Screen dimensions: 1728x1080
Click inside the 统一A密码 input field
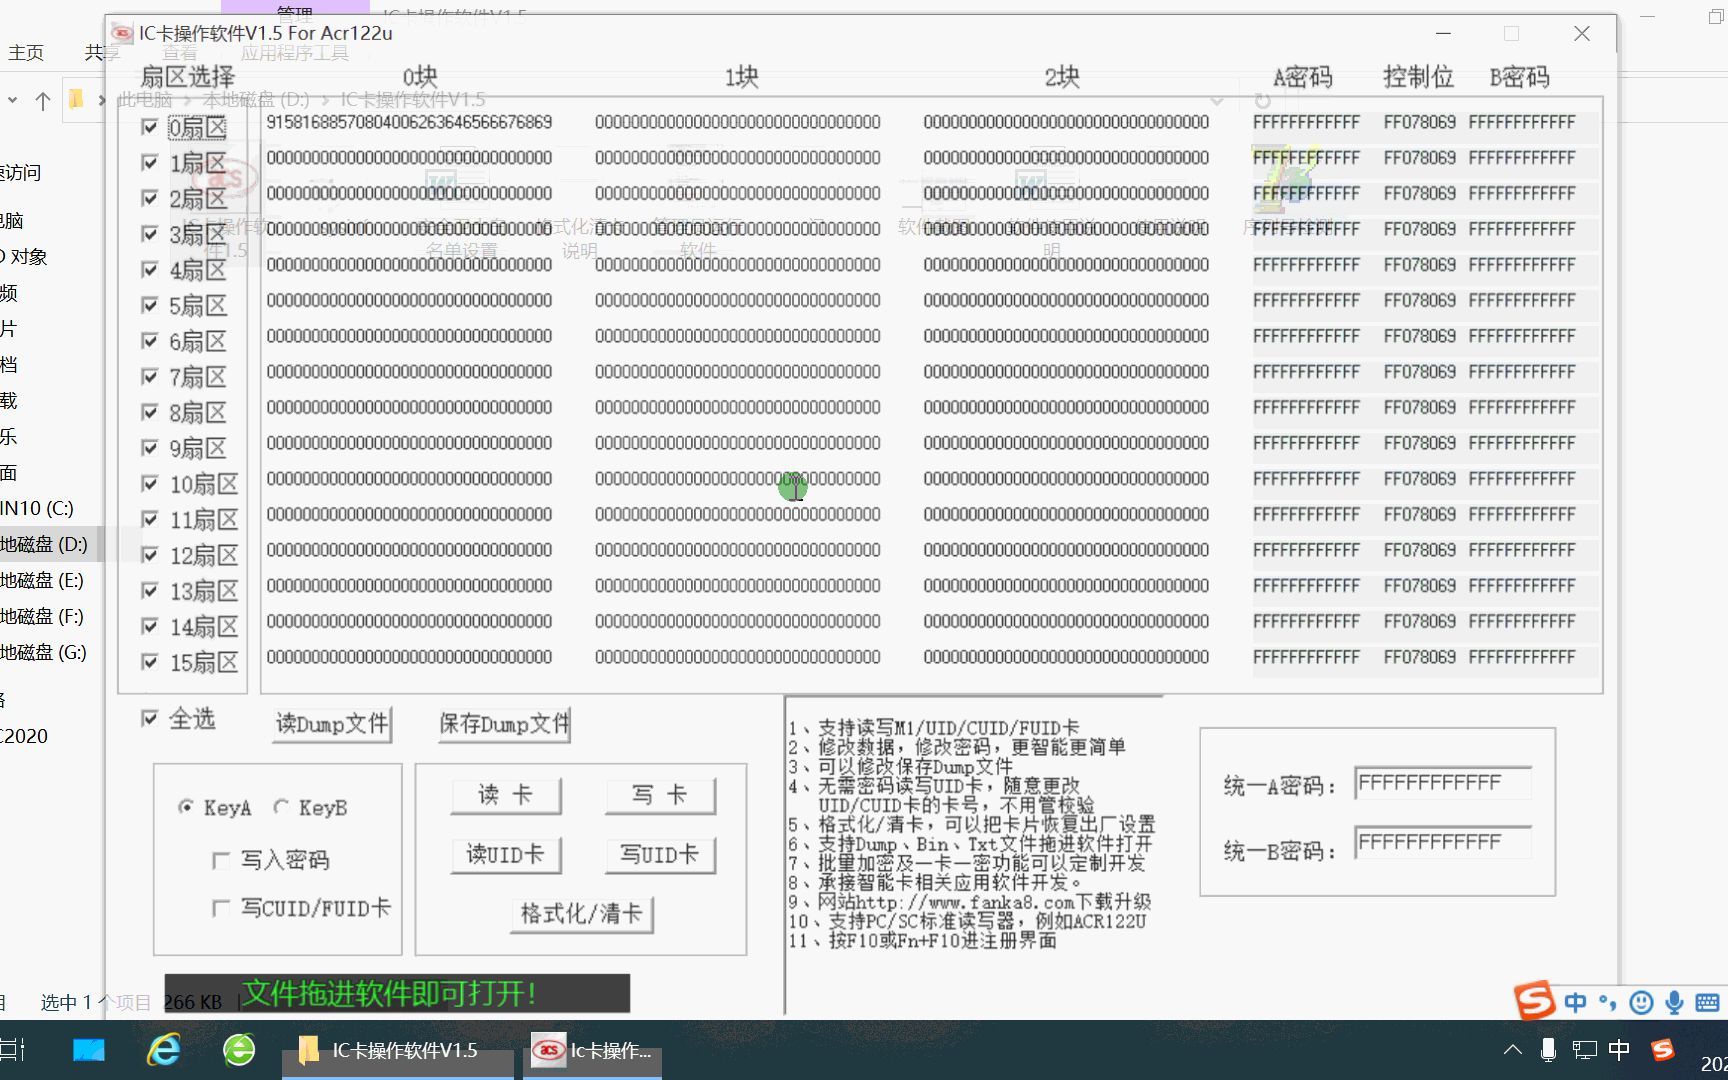coord(1443,783)
